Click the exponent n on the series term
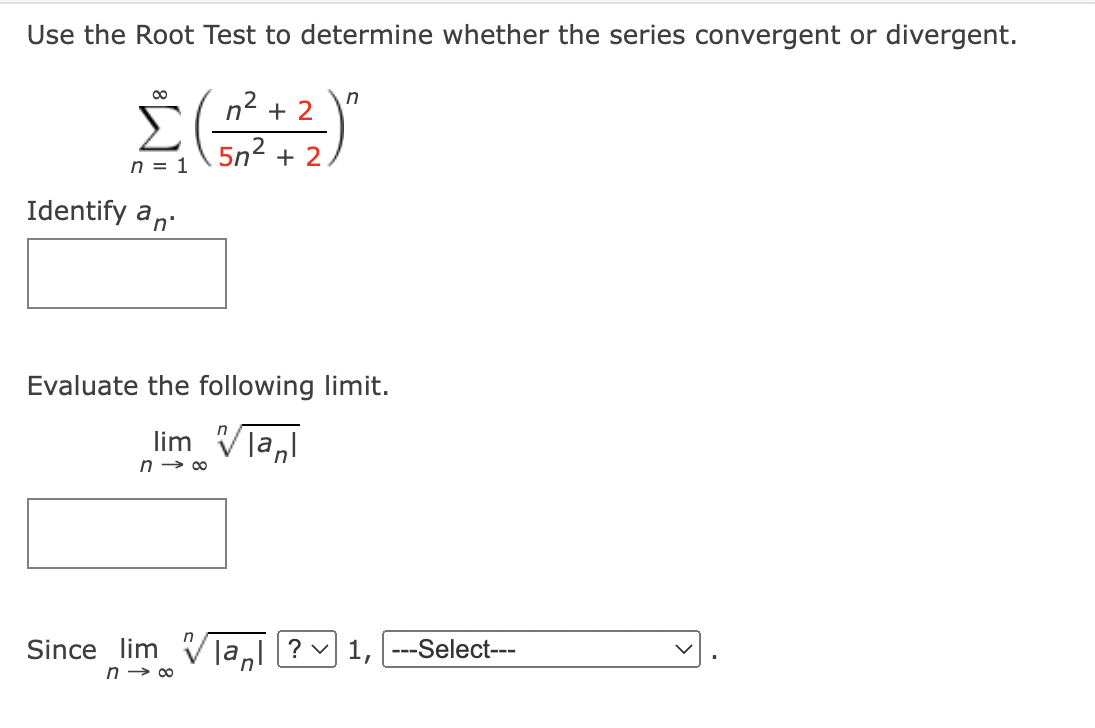The height and width of the screenshot is (728, 1095). coord(351,98)
